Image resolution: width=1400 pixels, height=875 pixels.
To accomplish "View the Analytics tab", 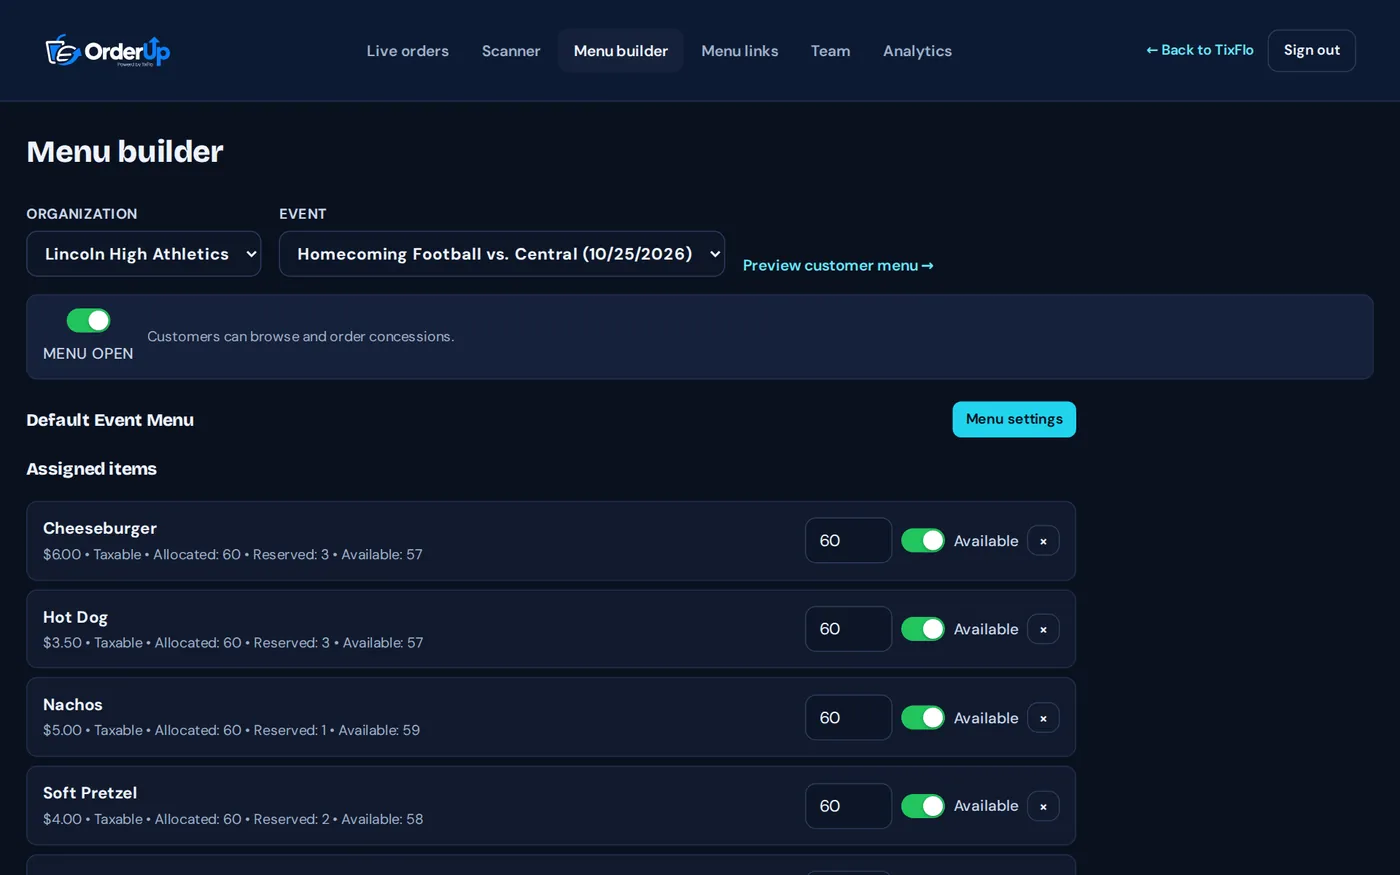I will (x=917, y=51).
